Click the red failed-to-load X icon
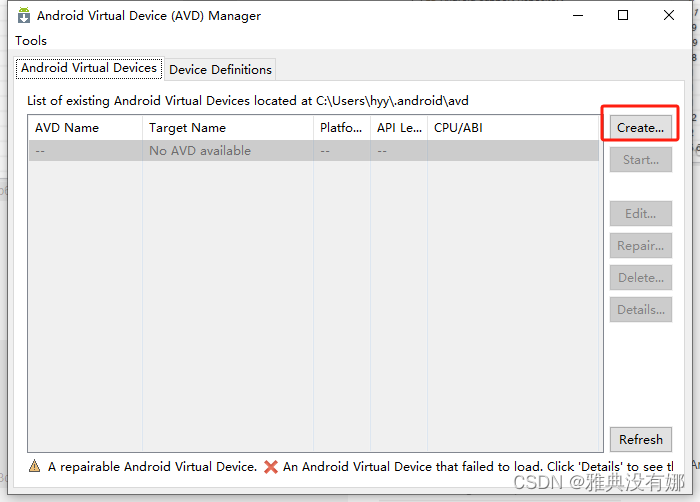Image resolution: width=700 pixels, height=502 pixels. 271,467
